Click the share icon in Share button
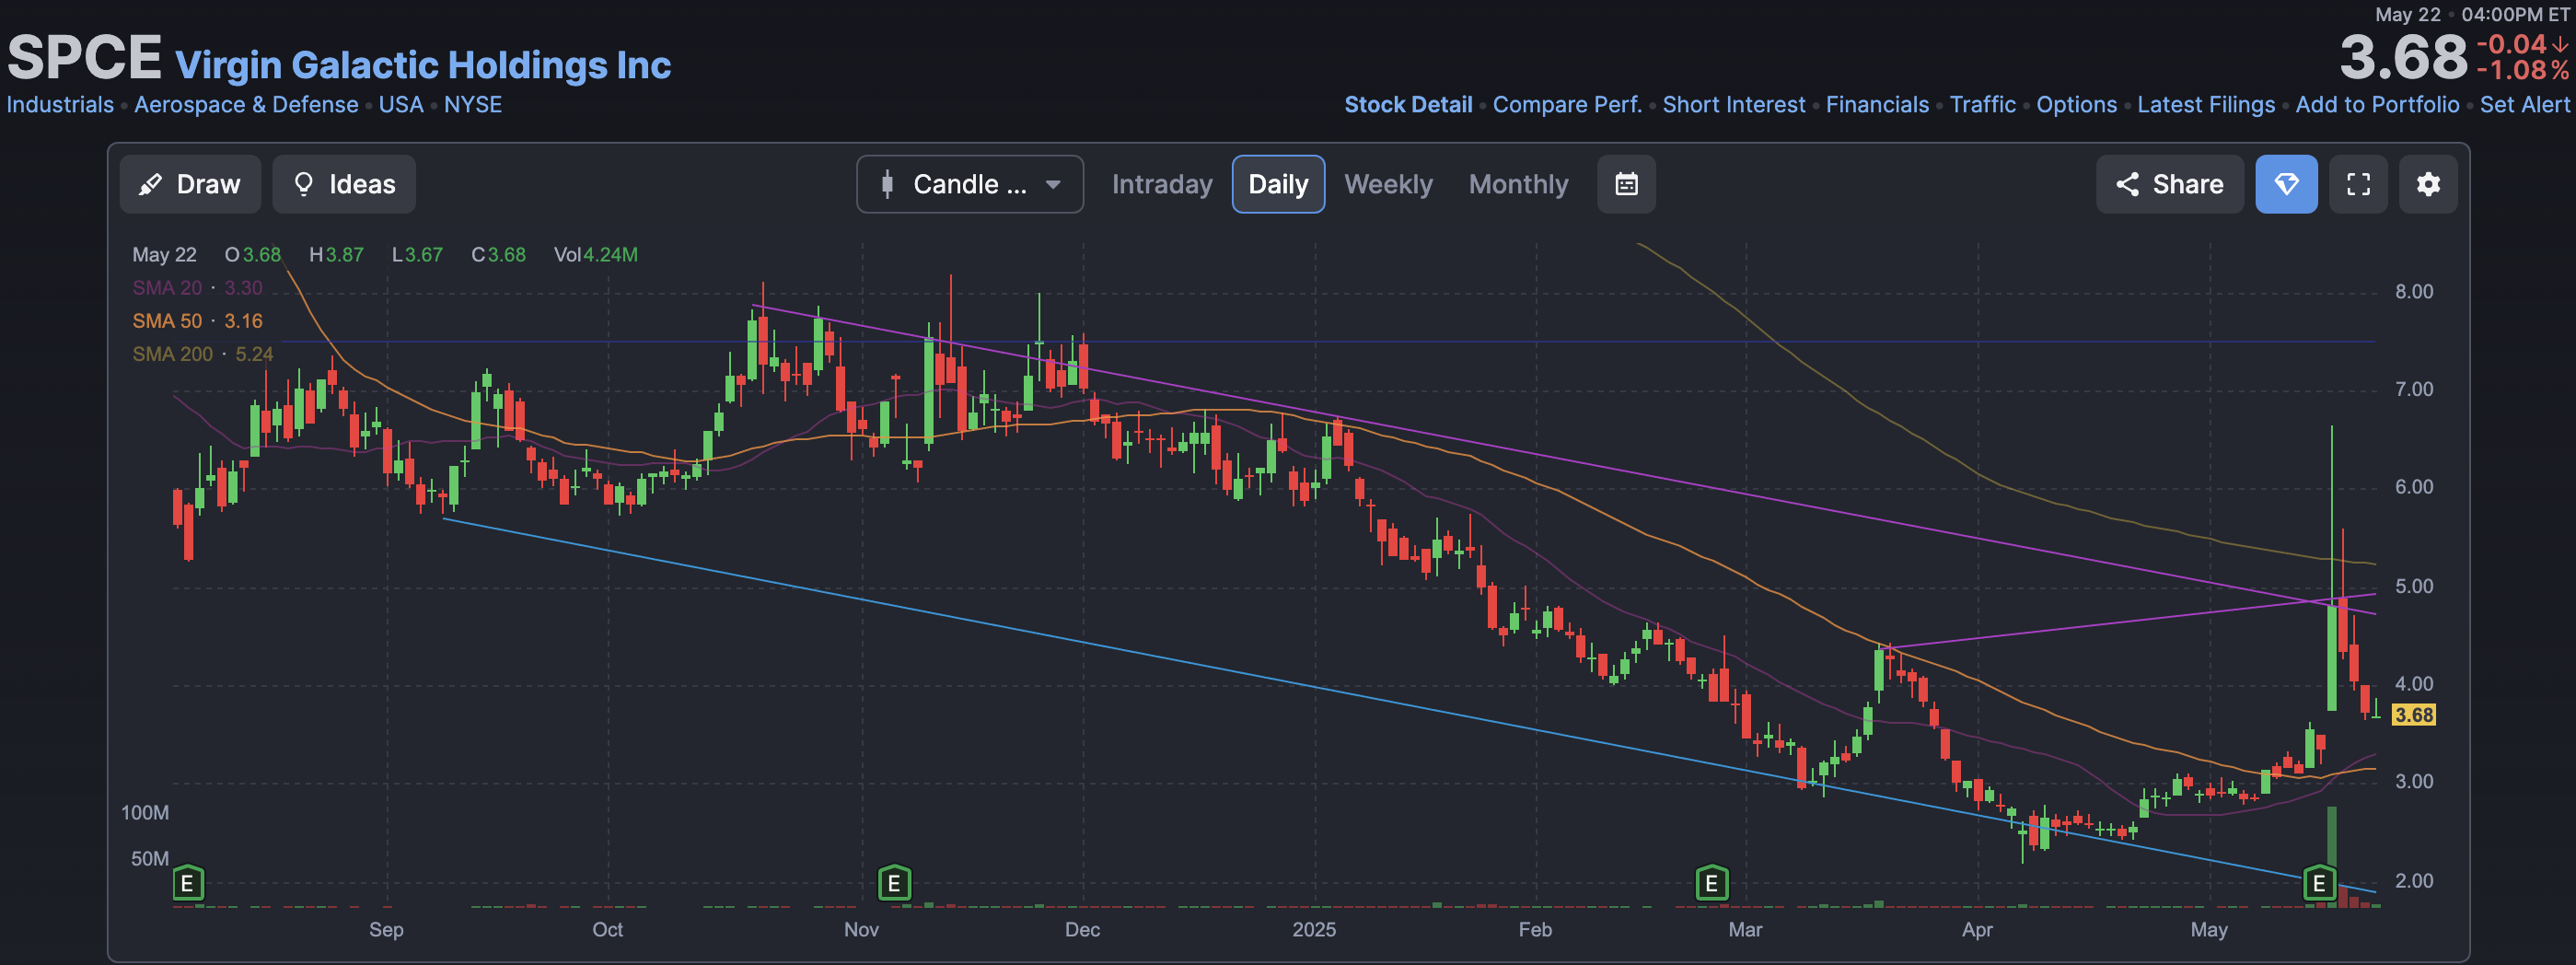The width and height of the screenshot is (2576, 965). 2127,184
